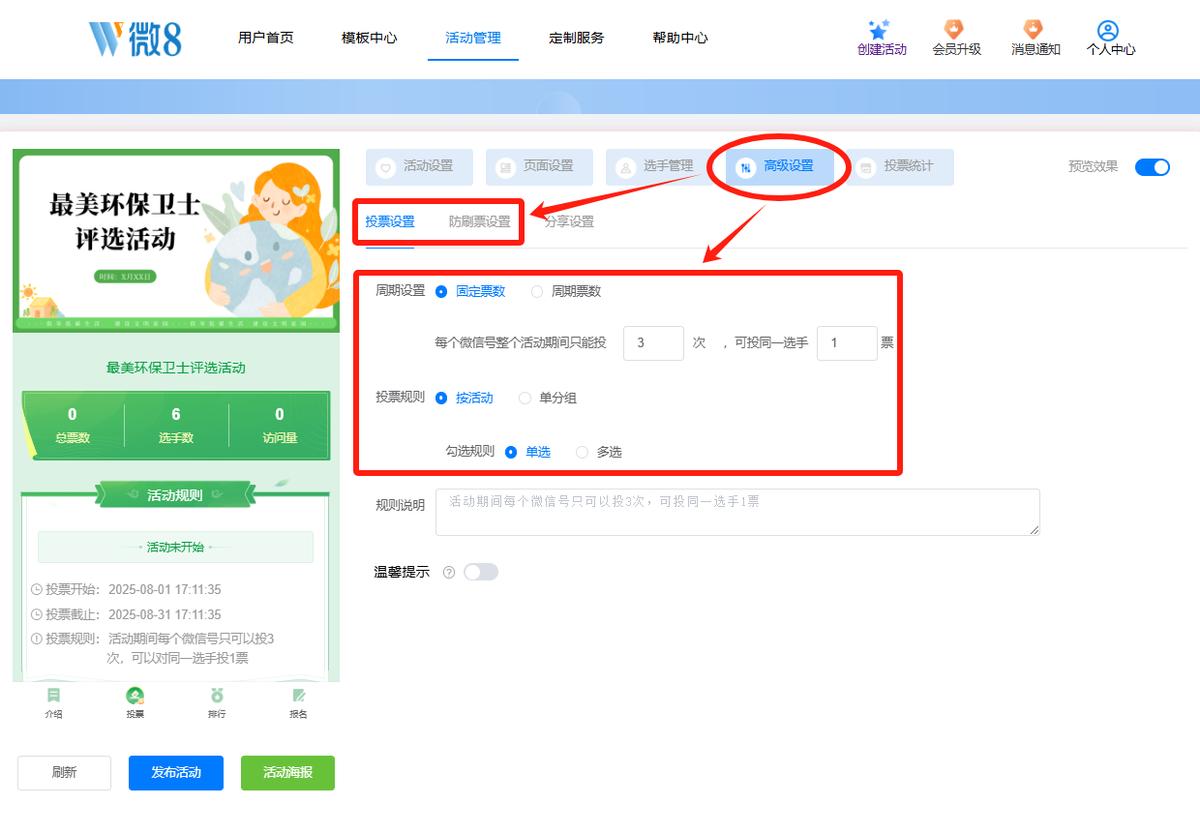Click the help icon next to 温馨提示
Image resolution: width=1200 pixels, height=829 pixels.
tap(449, 573)
